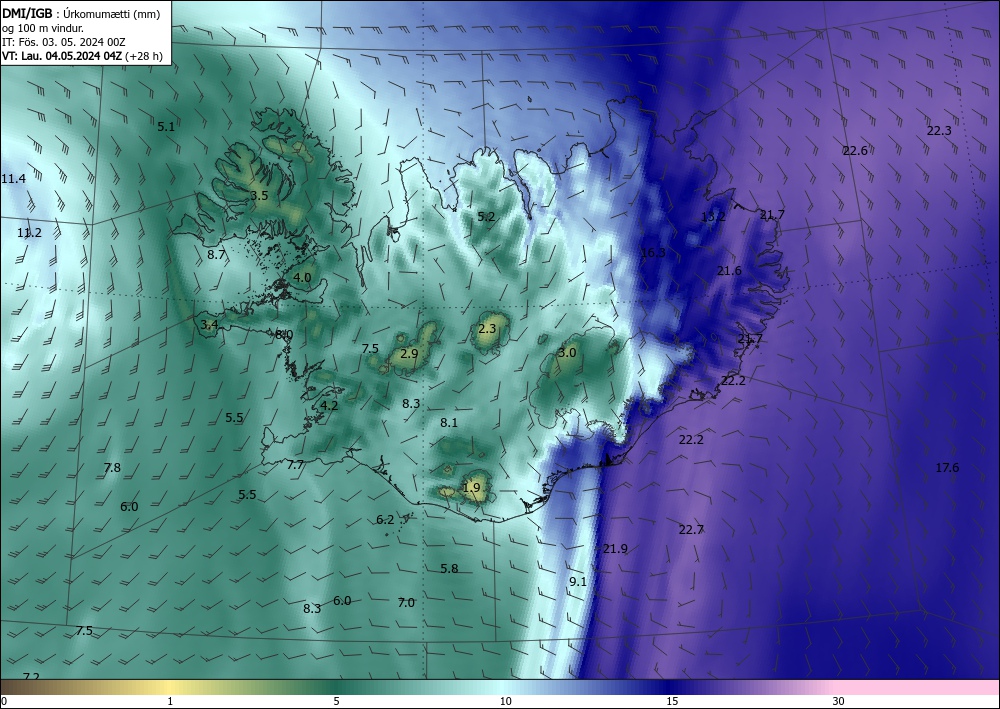Click the legend tick label 1

170,701
